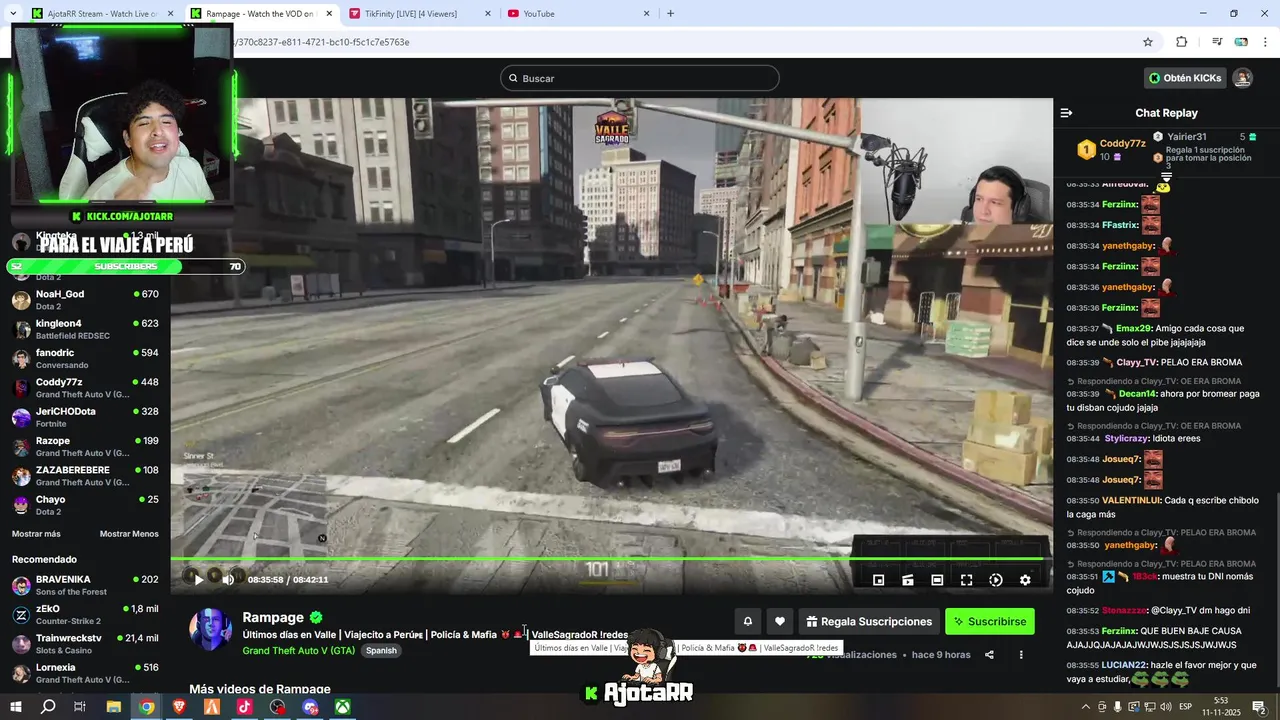Open Windows Start menu

16,707
